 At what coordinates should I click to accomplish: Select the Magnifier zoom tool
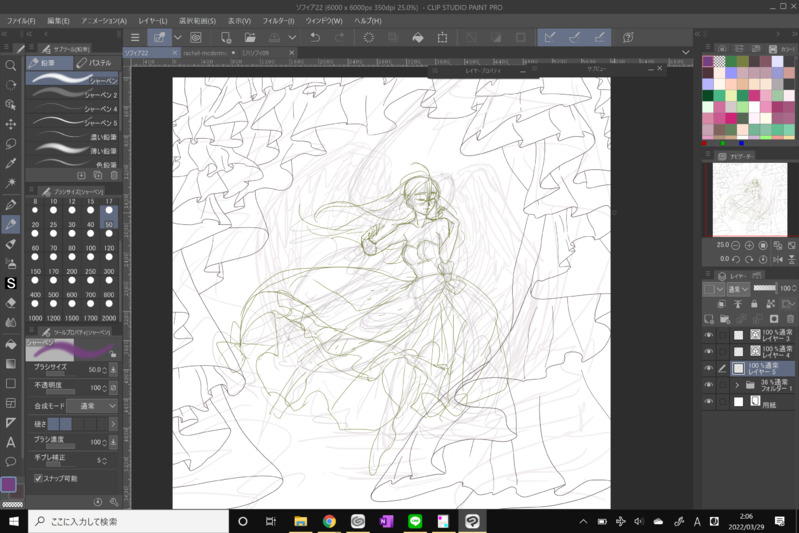11,66
